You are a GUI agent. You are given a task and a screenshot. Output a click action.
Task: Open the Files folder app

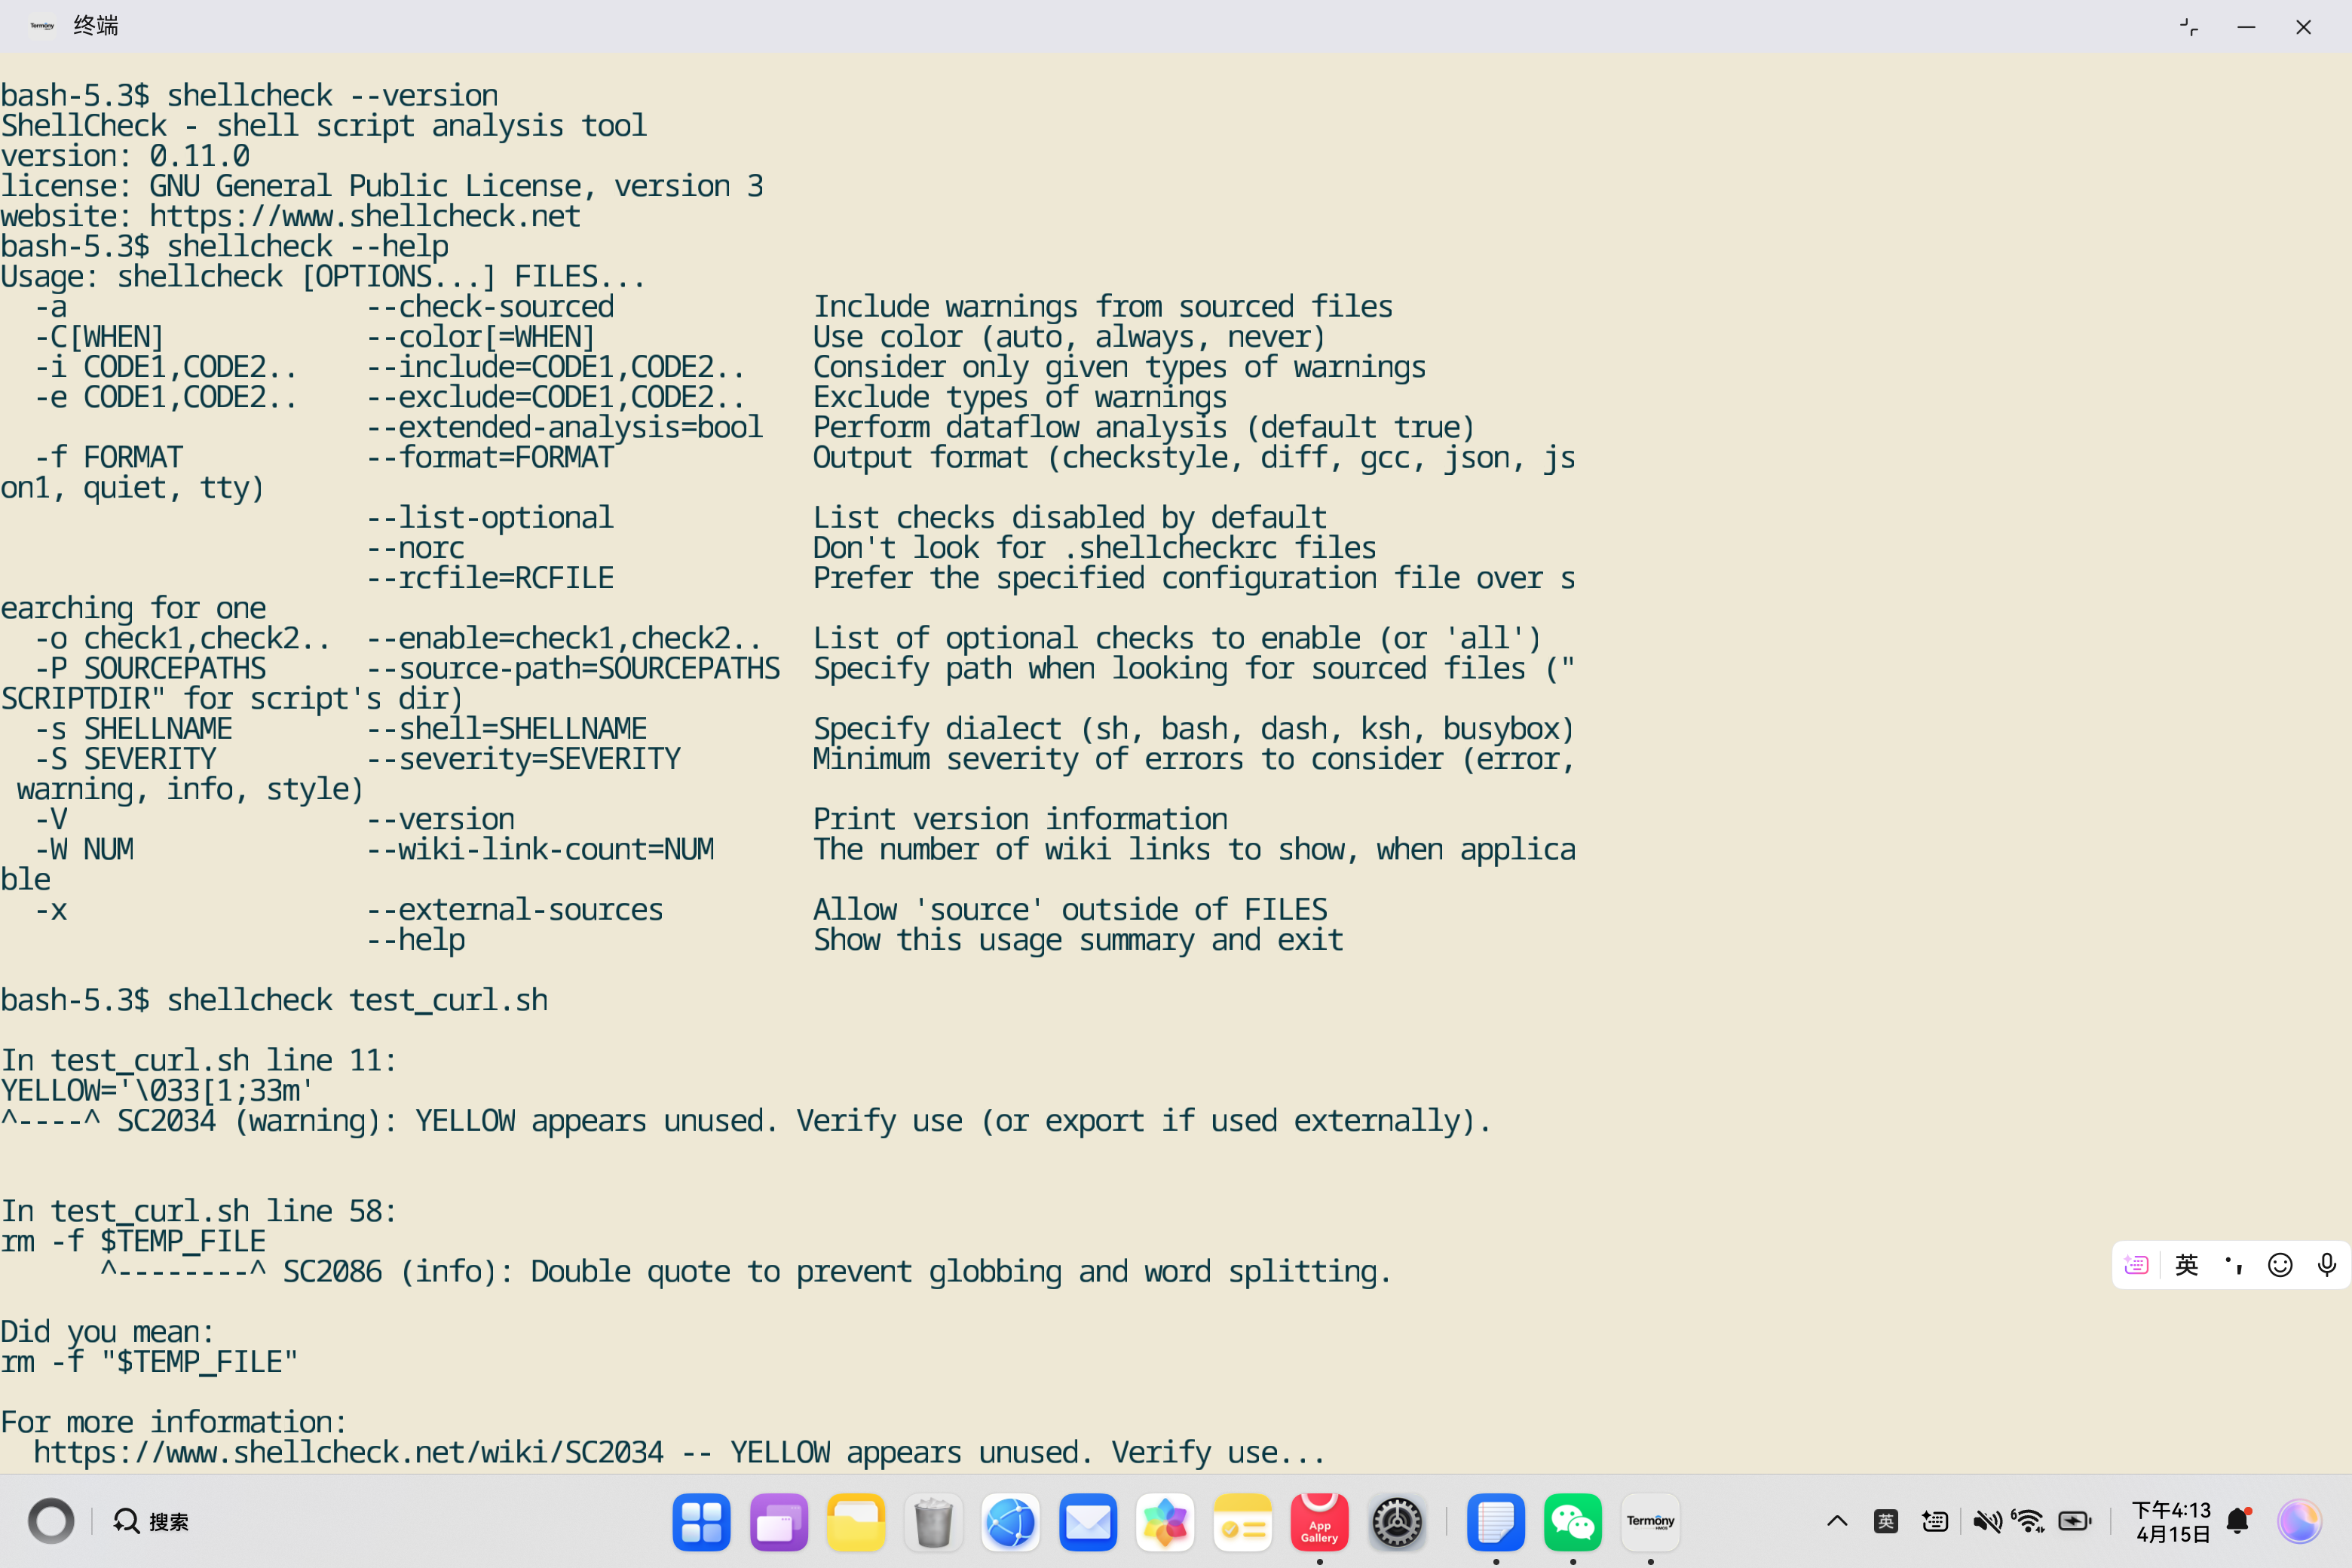point(855,1521)
